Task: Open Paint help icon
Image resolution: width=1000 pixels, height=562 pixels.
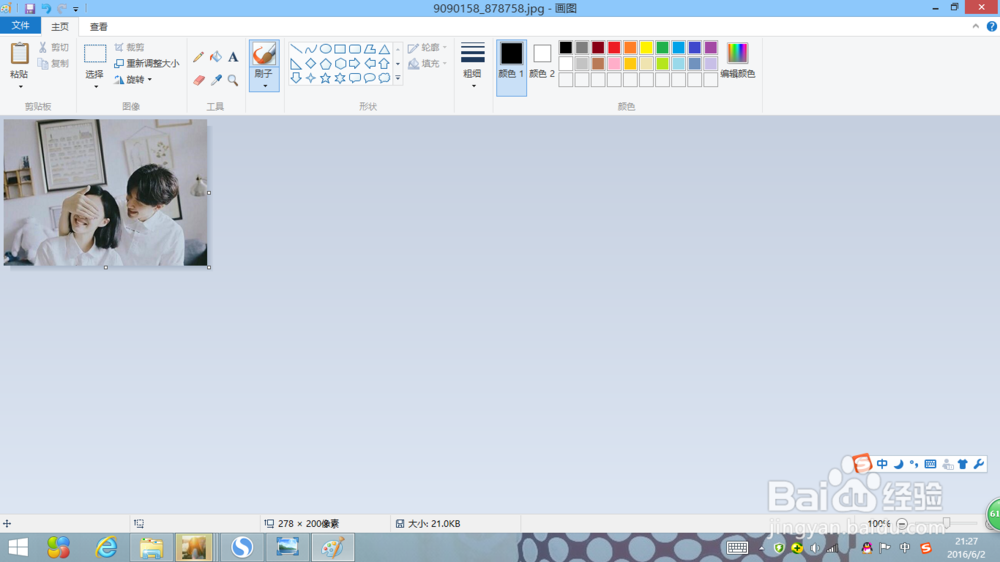Action: click(x=992, y=26)
